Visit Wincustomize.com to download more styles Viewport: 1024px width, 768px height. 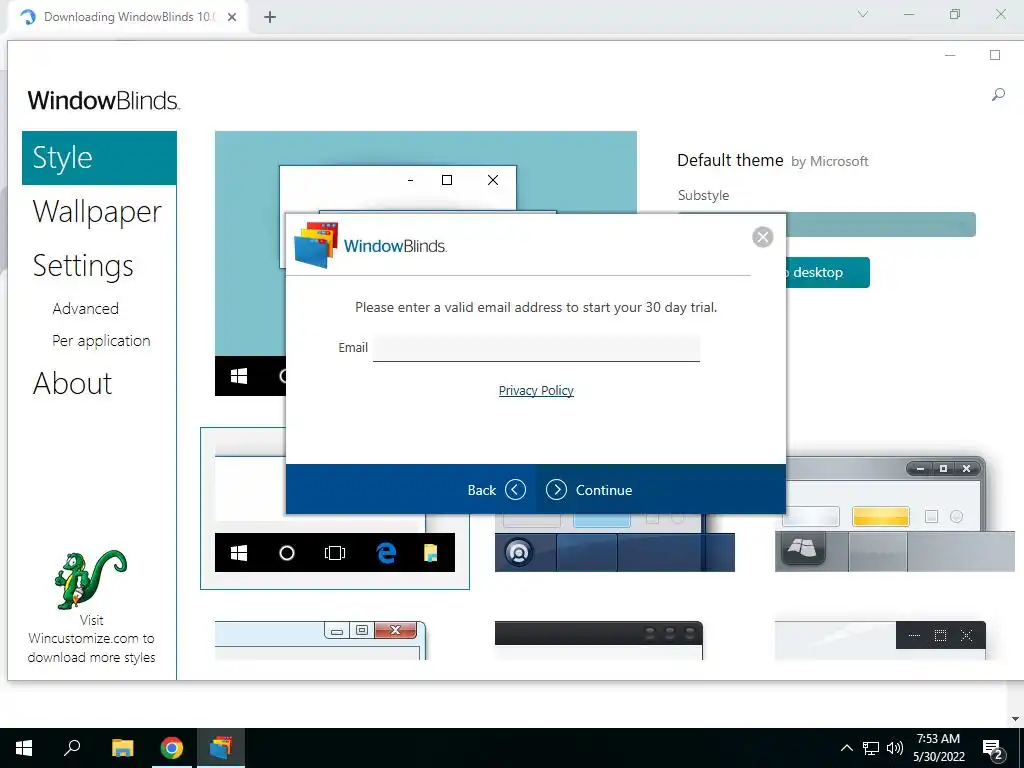click(x=91, y=639)
